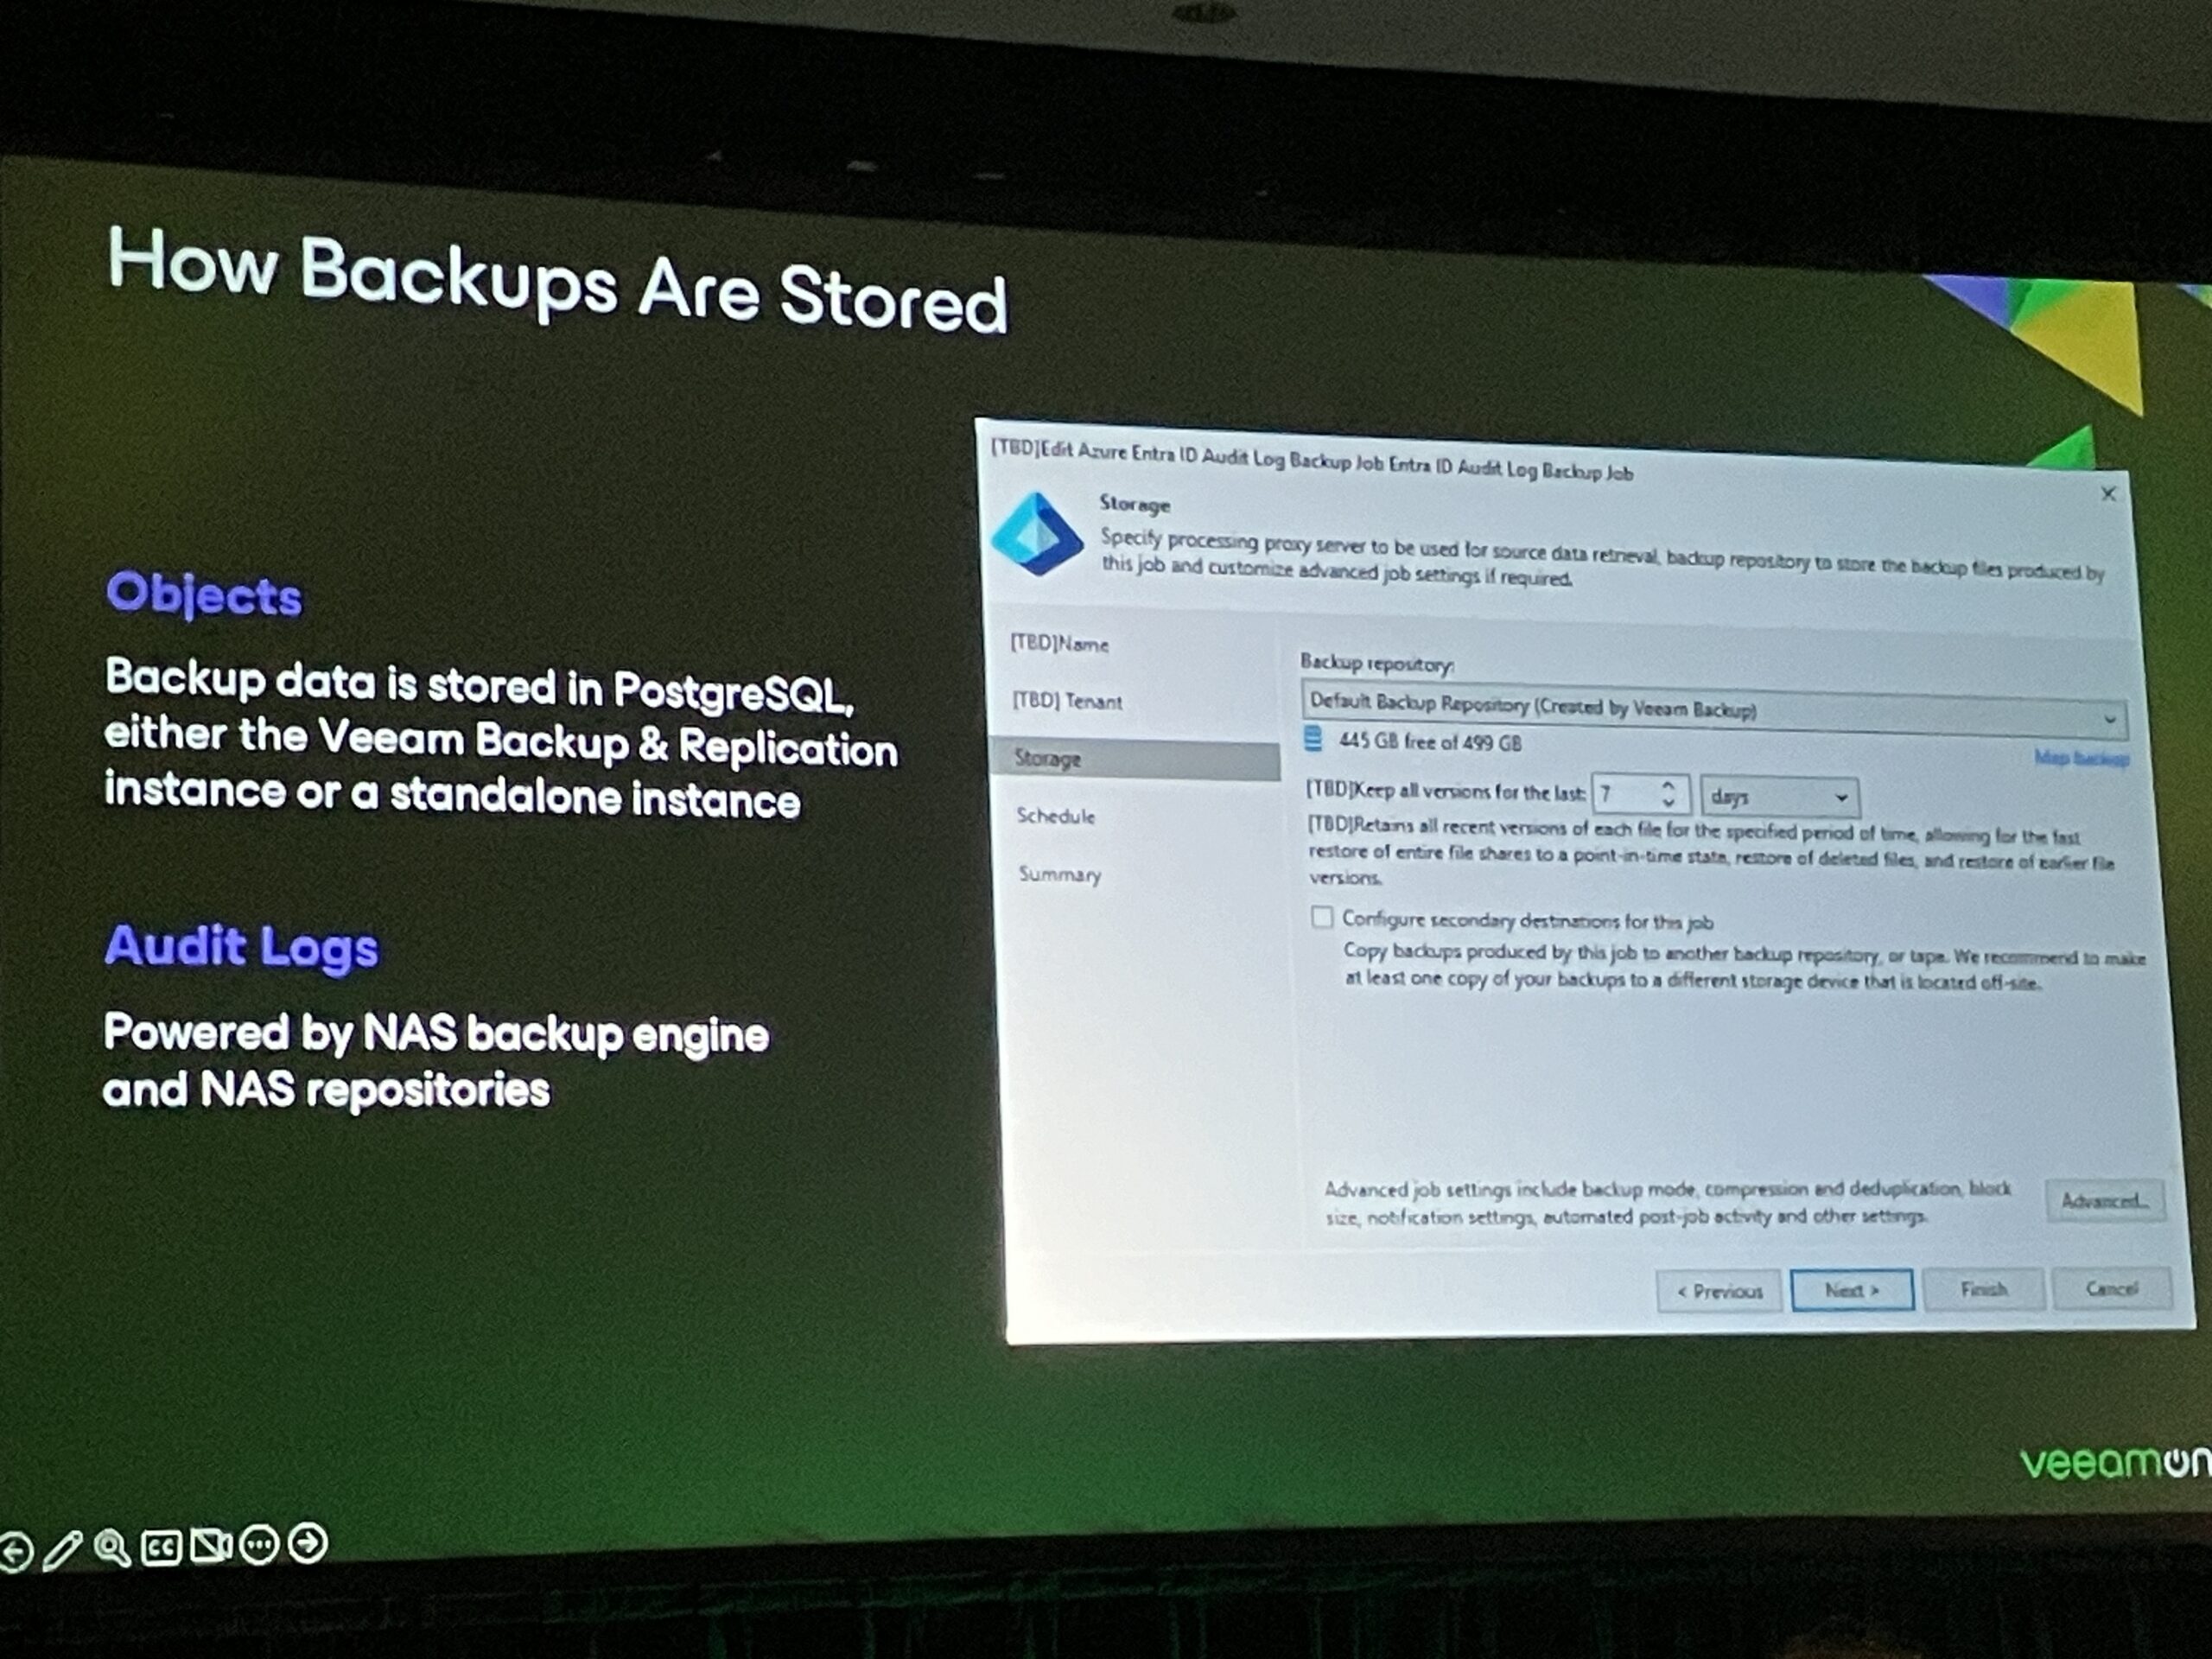Click the presenter previous-slide arrow icon
The image size is (2212, 1659).
[15, 1552]
